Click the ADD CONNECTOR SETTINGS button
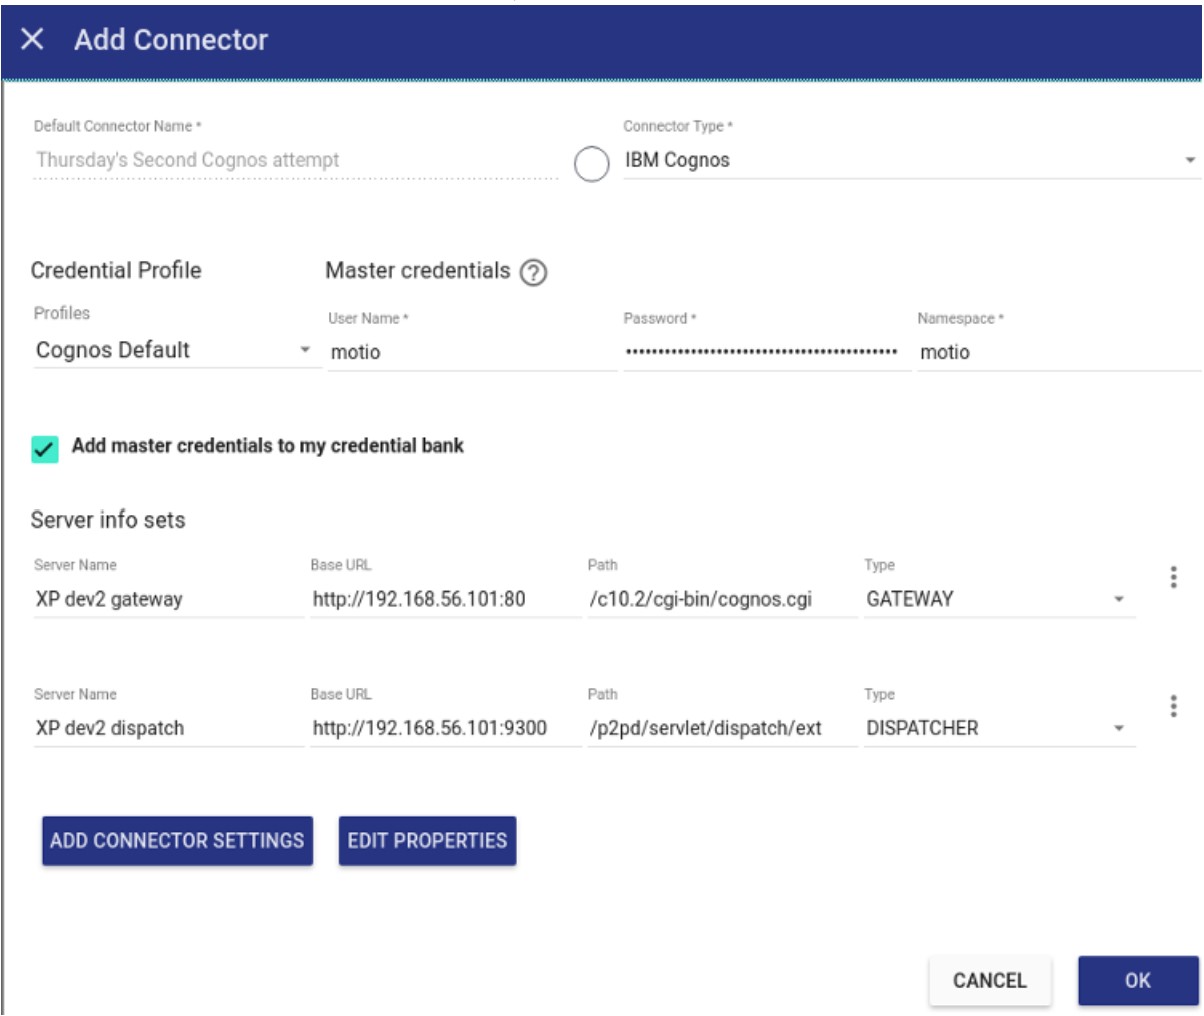Viewport: 1204px width, 1016px height. pos(177,841)
